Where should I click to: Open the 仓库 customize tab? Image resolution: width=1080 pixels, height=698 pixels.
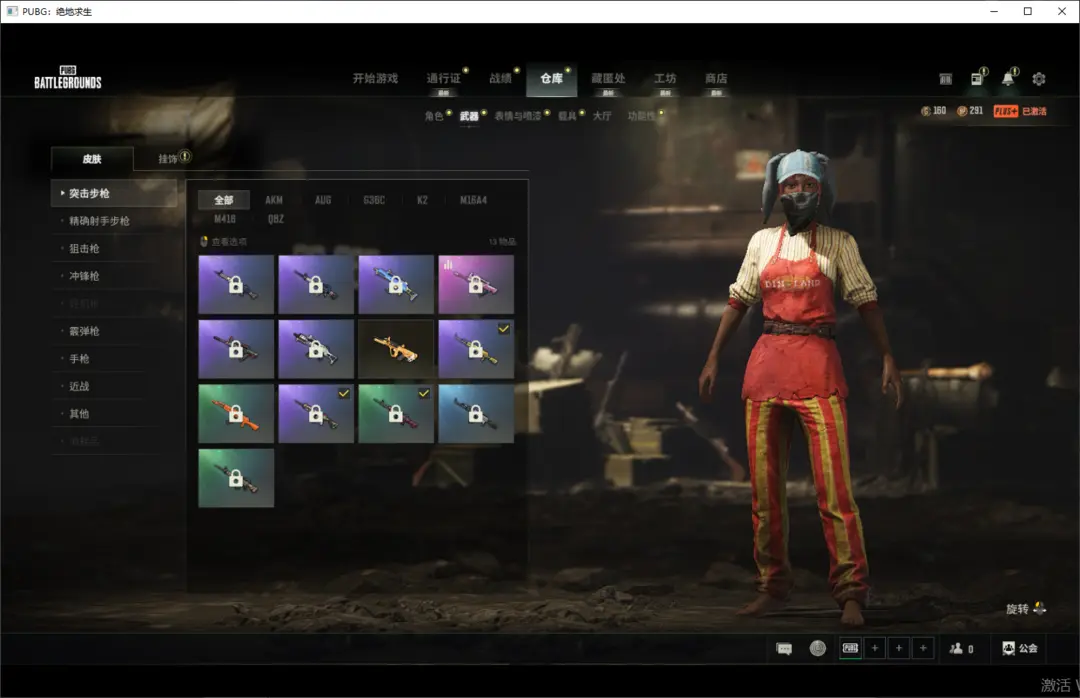[552, 79]
